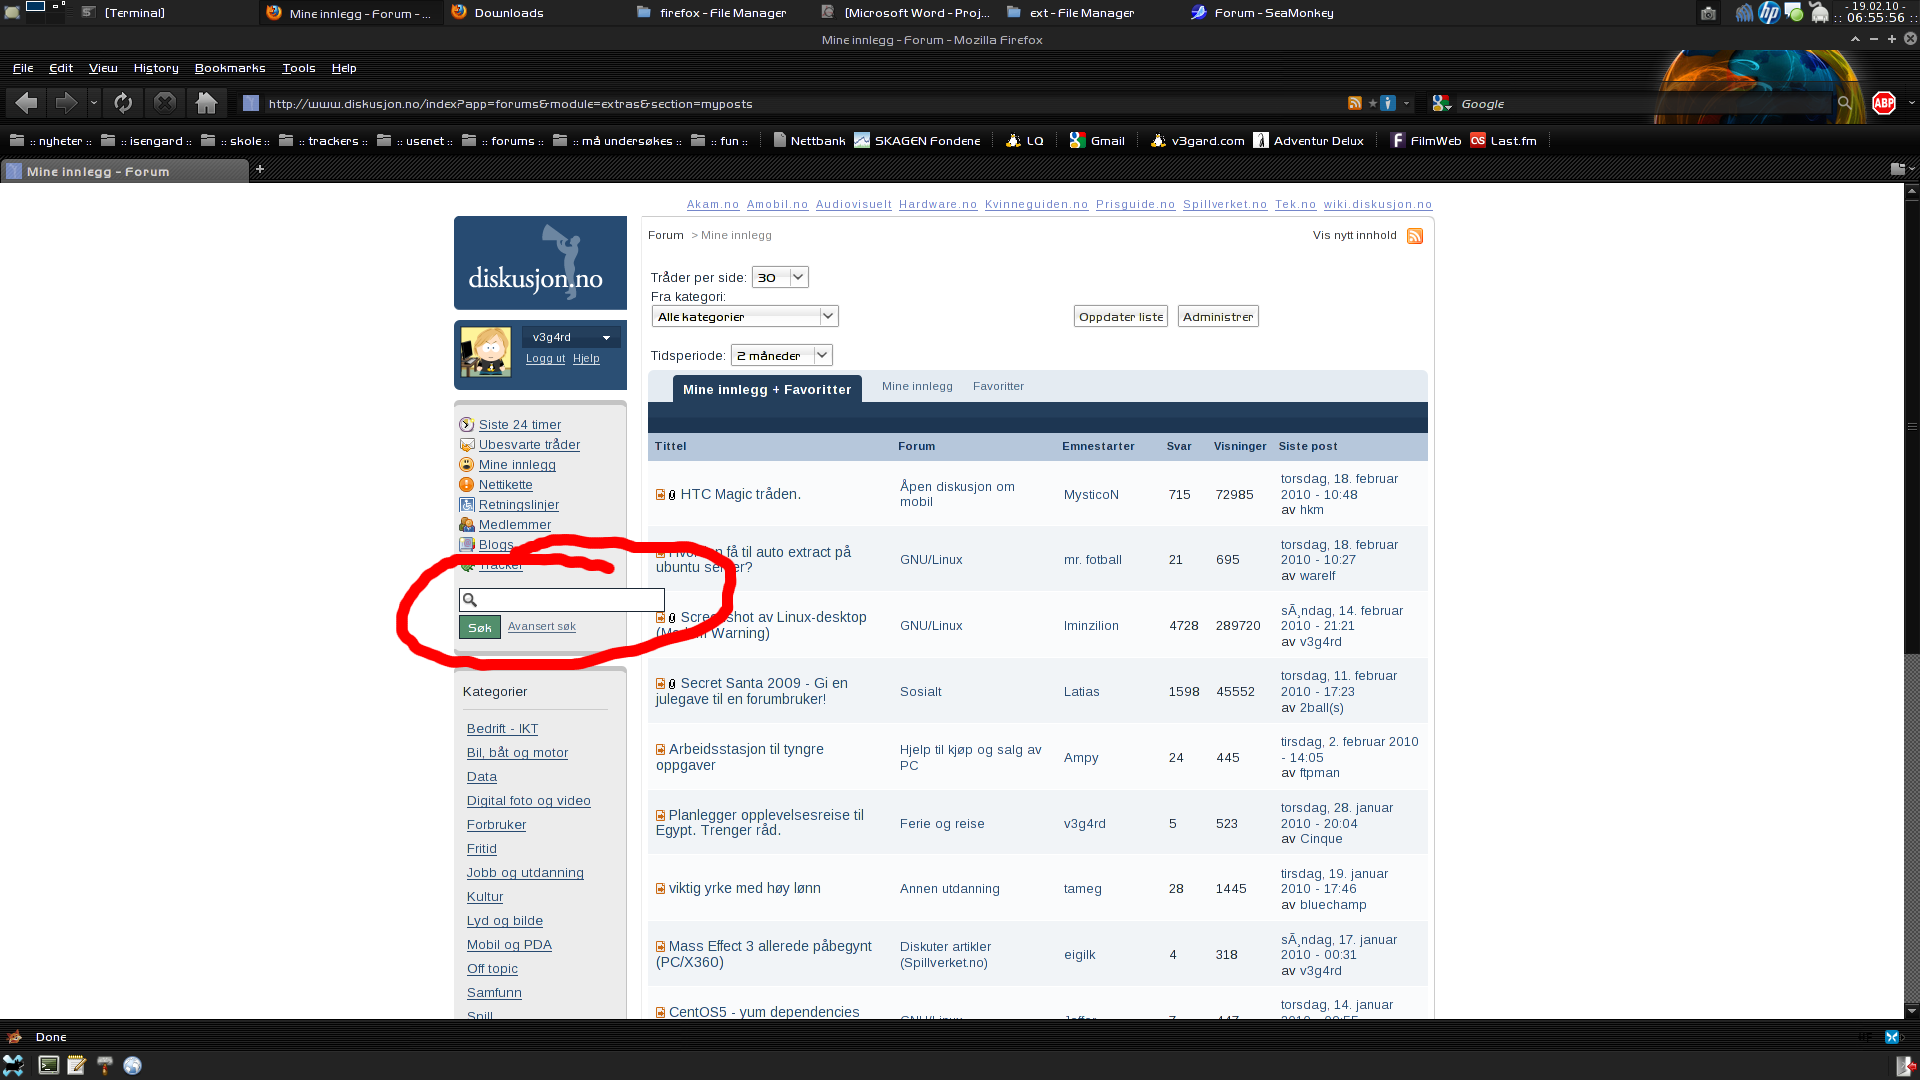Click the diskusjon.no logo
Screen dimensions: 1920x1080
point(540,263)
